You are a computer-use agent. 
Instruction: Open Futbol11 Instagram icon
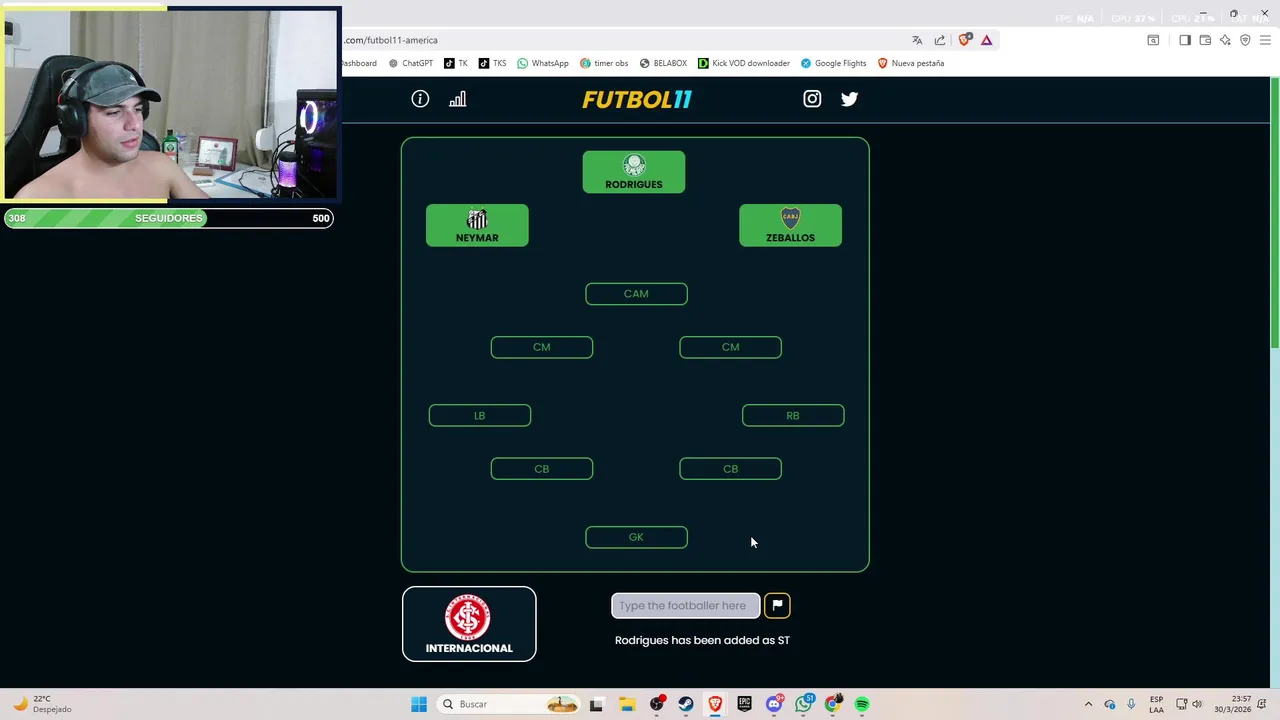click(812, 99)
